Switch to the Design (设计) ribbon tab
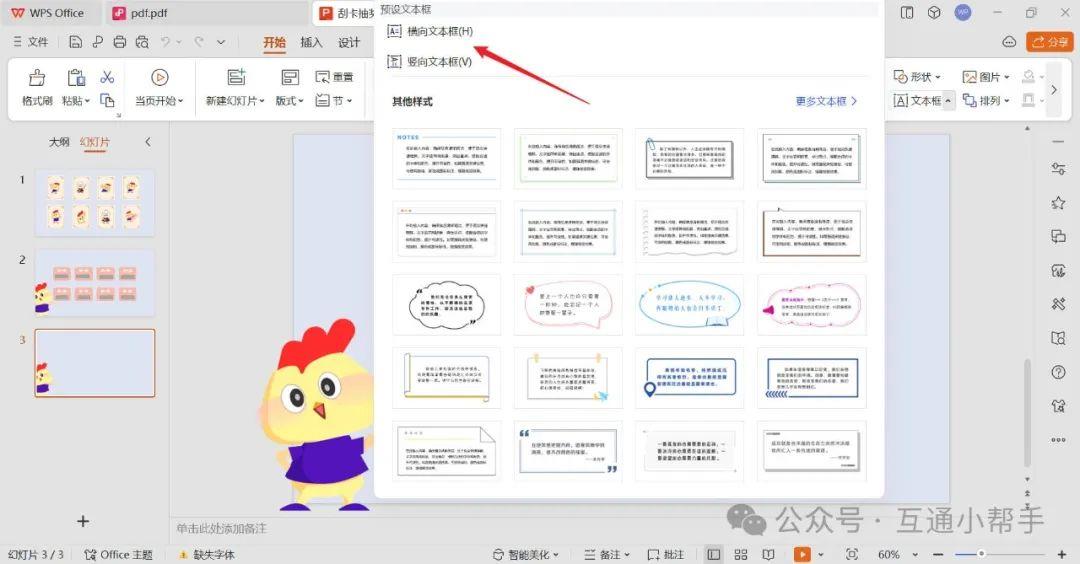Screen dimensions: 1080x564 (x=349, y=43)
